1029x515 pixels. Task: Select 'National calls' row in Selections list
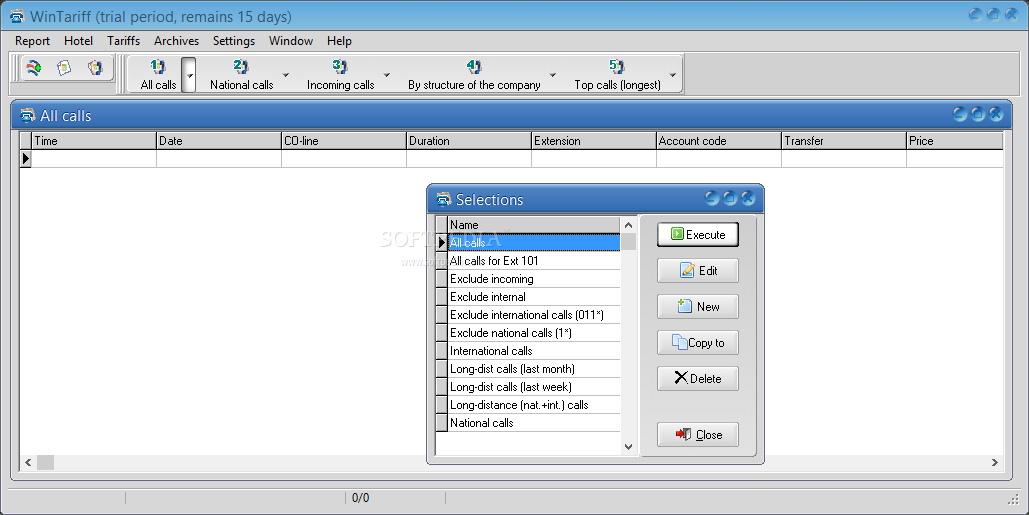[534, 423]
